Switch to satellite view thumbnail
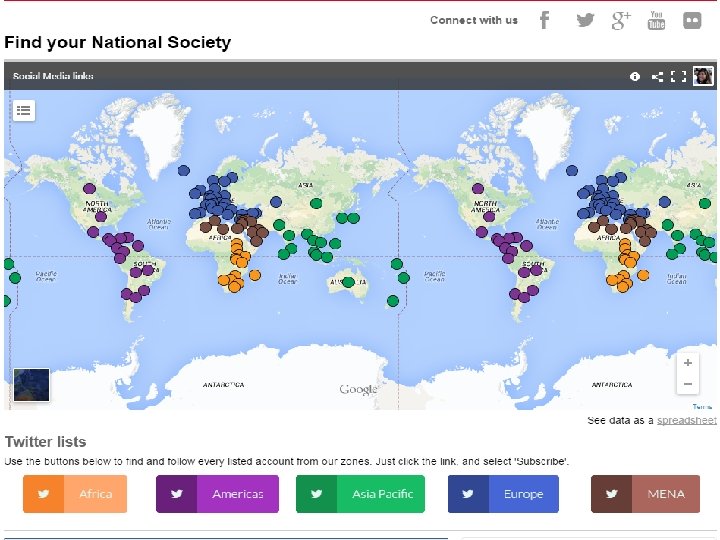Viewport: 720px width, 540px height. (x=31, y=385)
